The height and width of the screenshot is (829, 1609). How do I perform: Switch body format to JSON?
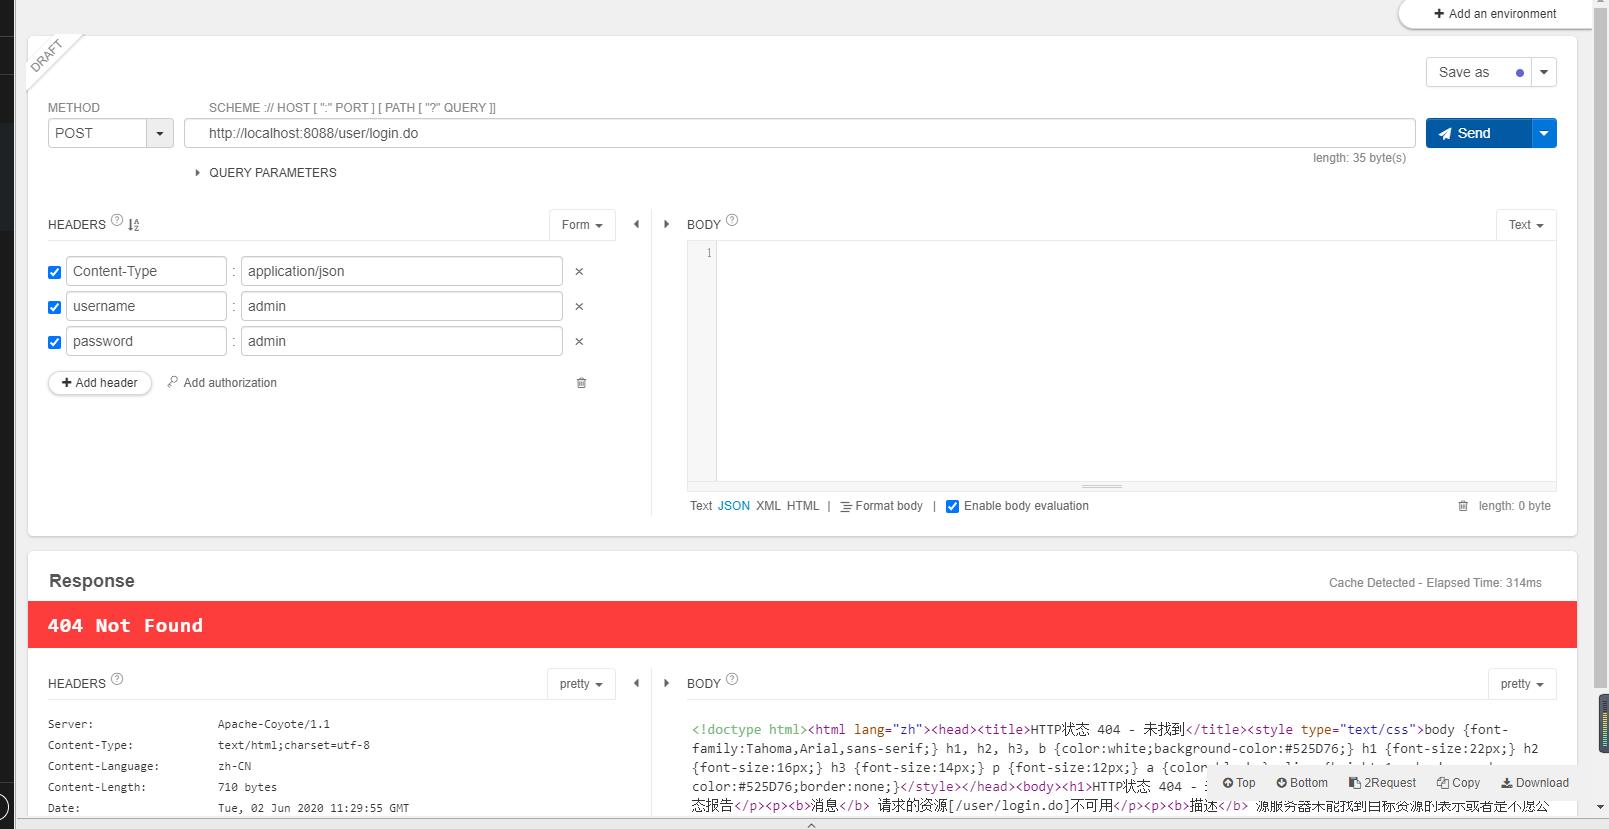pos(734,506)
